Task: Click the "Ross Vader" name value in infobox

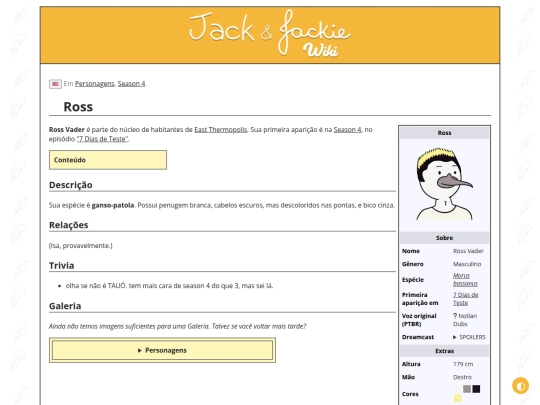Action: (x=468, y=251)
